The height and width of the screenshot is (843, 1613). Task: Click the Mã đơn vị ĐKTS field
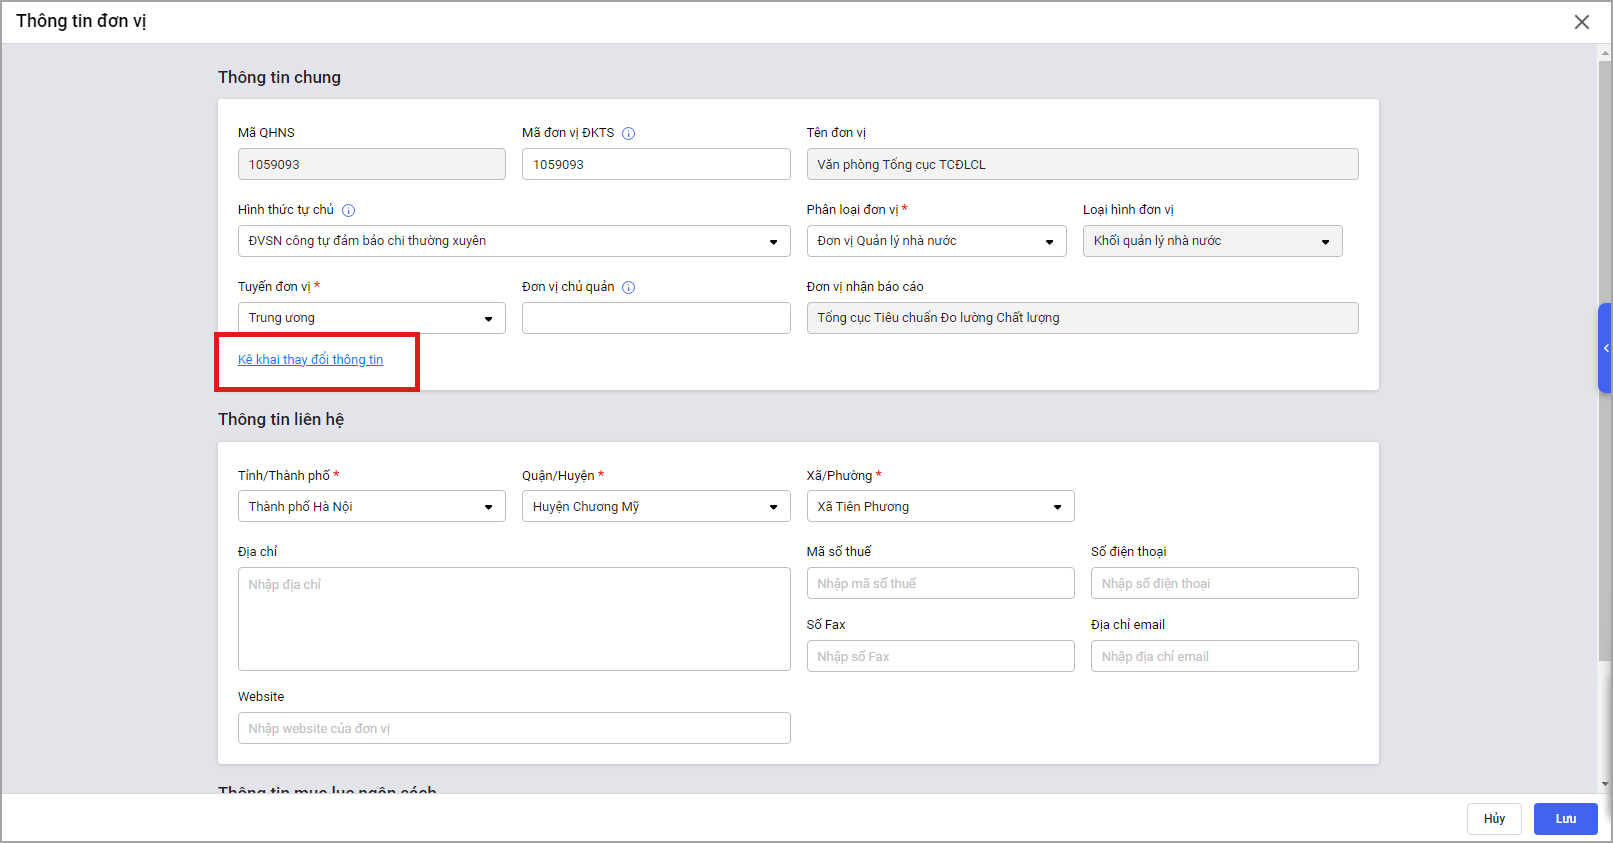coord(656,165)
